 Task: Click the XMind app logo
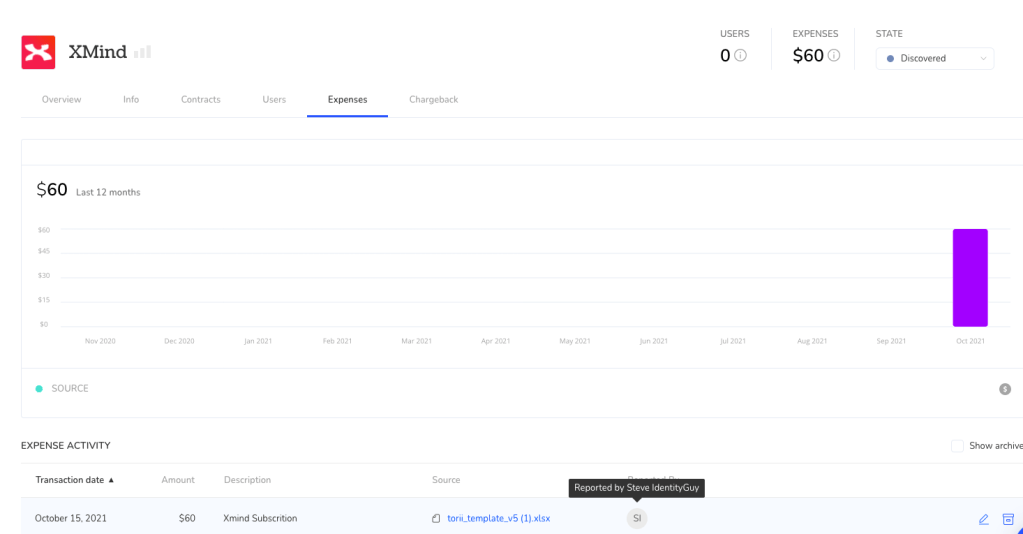(x=38, y=52)
